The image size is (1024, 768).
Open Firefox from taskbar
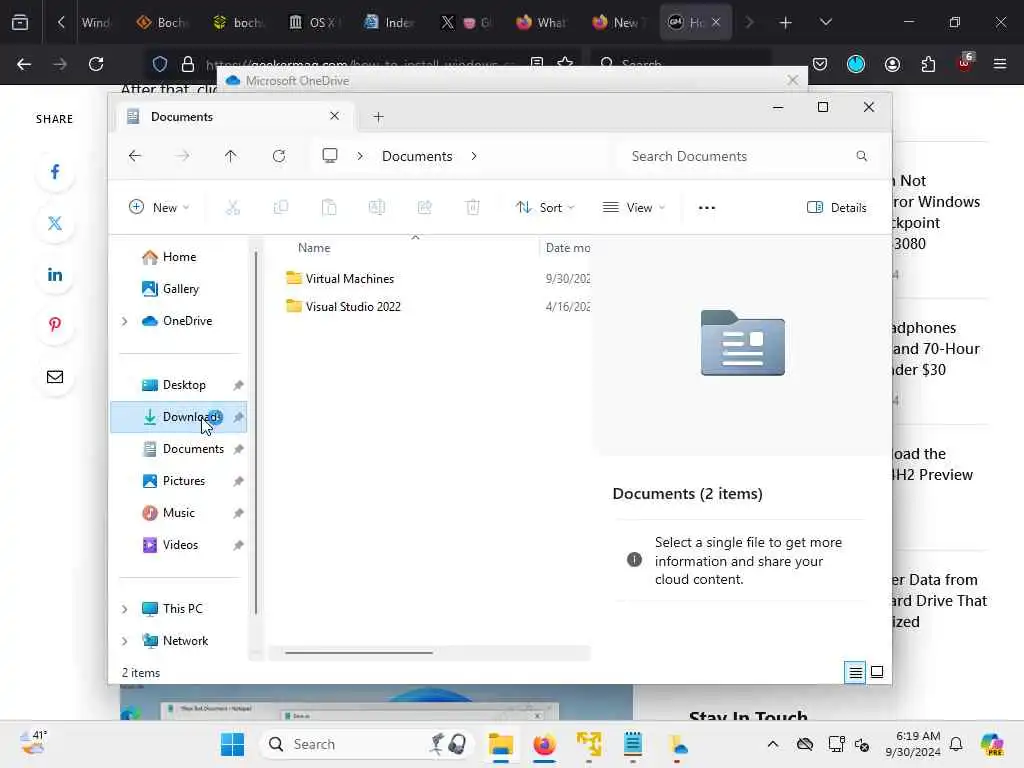pos(544,744)
